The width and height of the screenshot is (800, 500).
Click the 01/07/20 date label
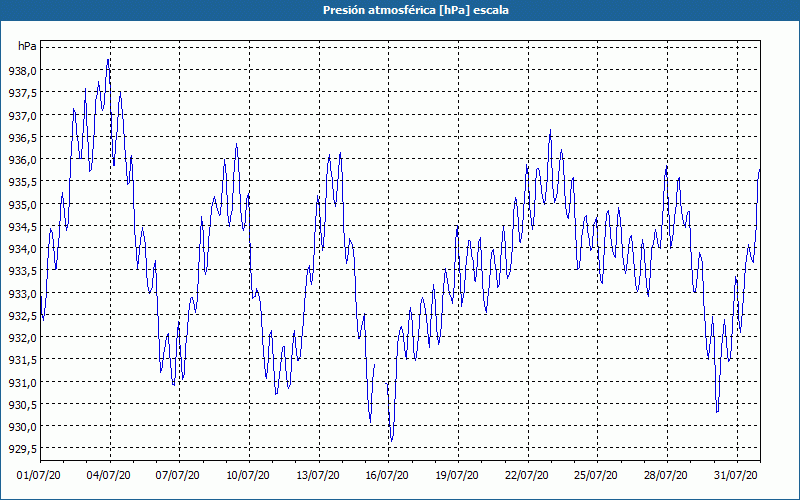click(x=39, y=476)
